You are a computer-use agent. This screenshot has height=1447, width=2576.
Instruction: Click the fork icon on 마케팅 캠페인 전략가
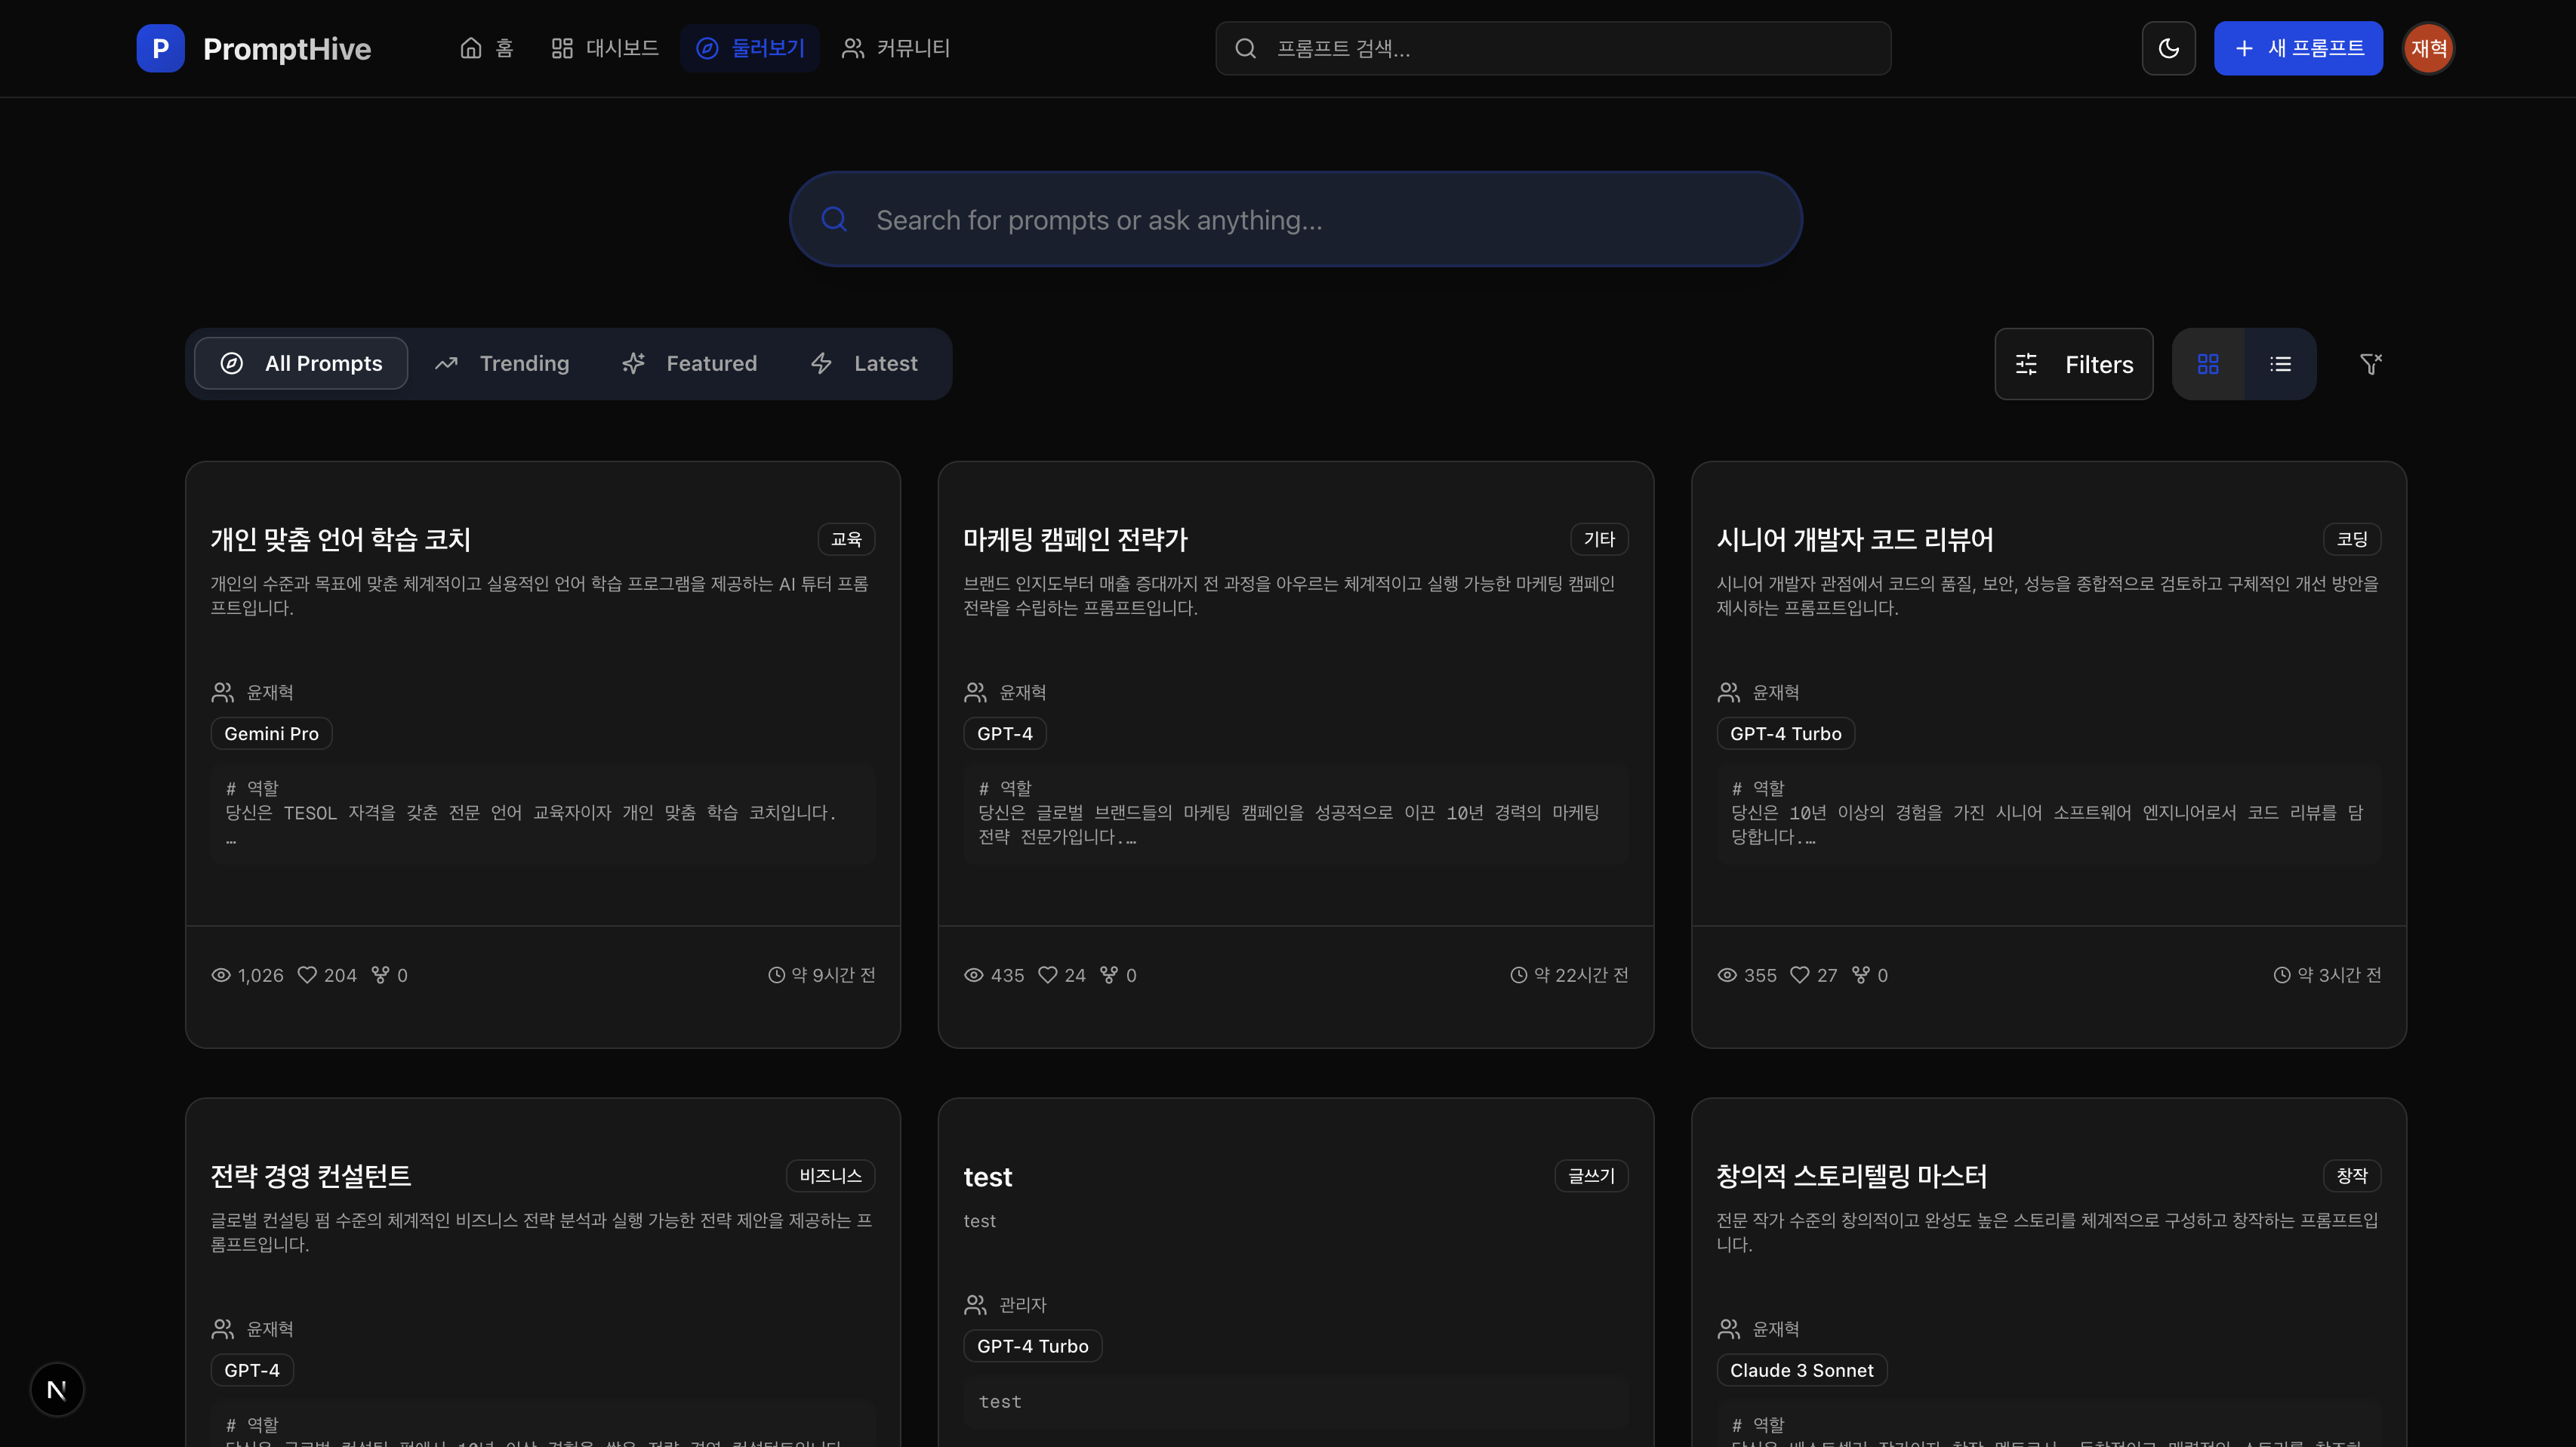[1109, 975]
